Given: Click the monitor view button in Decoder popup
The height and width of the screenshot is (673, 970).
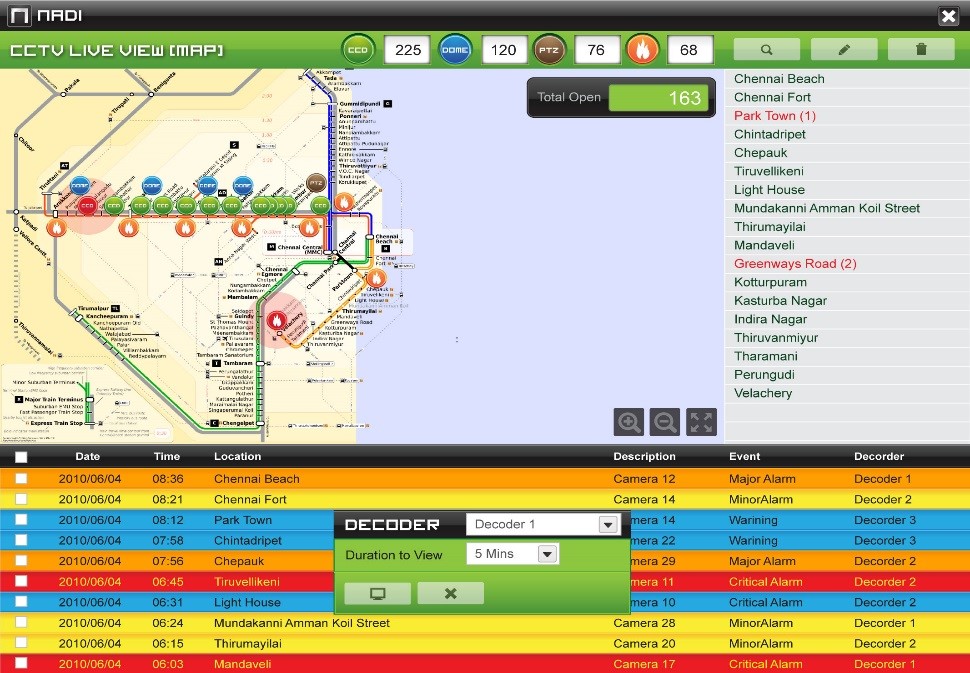Looking at the screenshot, I should 377,594.
